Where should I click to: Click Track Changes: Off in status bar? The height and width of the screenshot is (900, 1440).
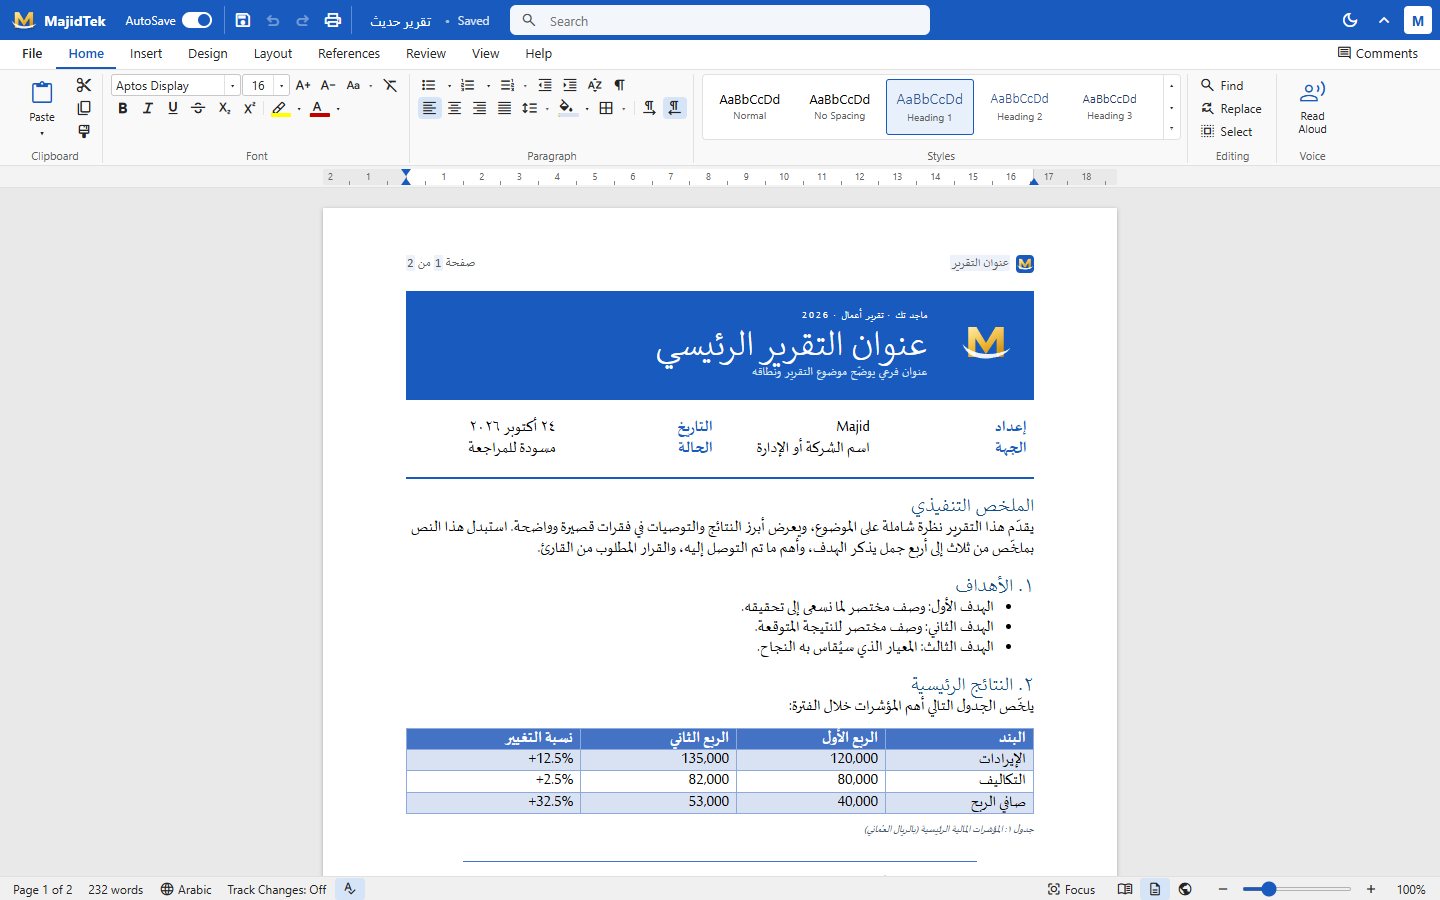click(277, 889)
